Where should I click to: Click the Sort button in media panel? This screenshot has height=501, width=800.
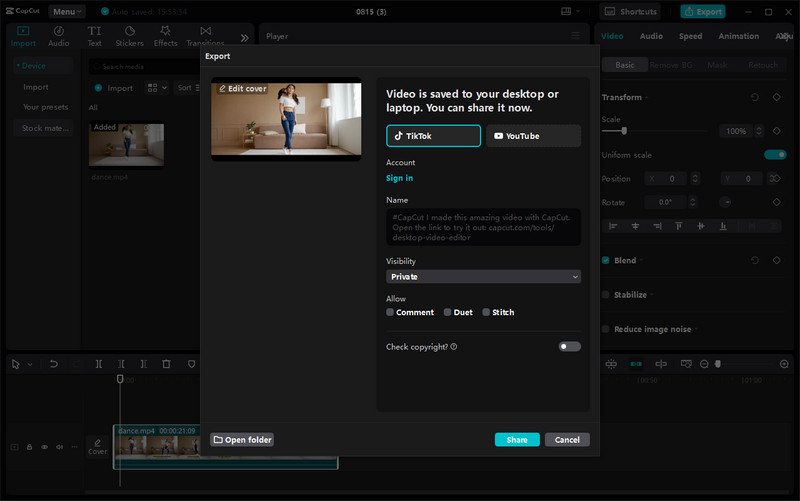point(188,88)
